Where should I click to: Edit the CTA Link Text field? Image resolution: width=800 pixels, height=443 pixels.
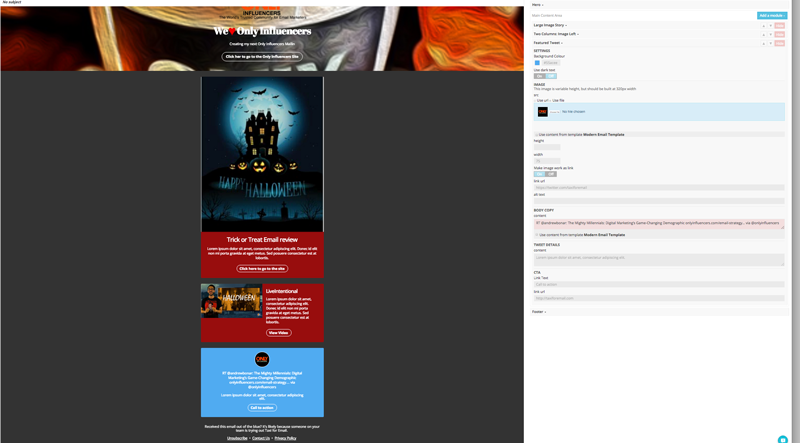tap(659, 284)
